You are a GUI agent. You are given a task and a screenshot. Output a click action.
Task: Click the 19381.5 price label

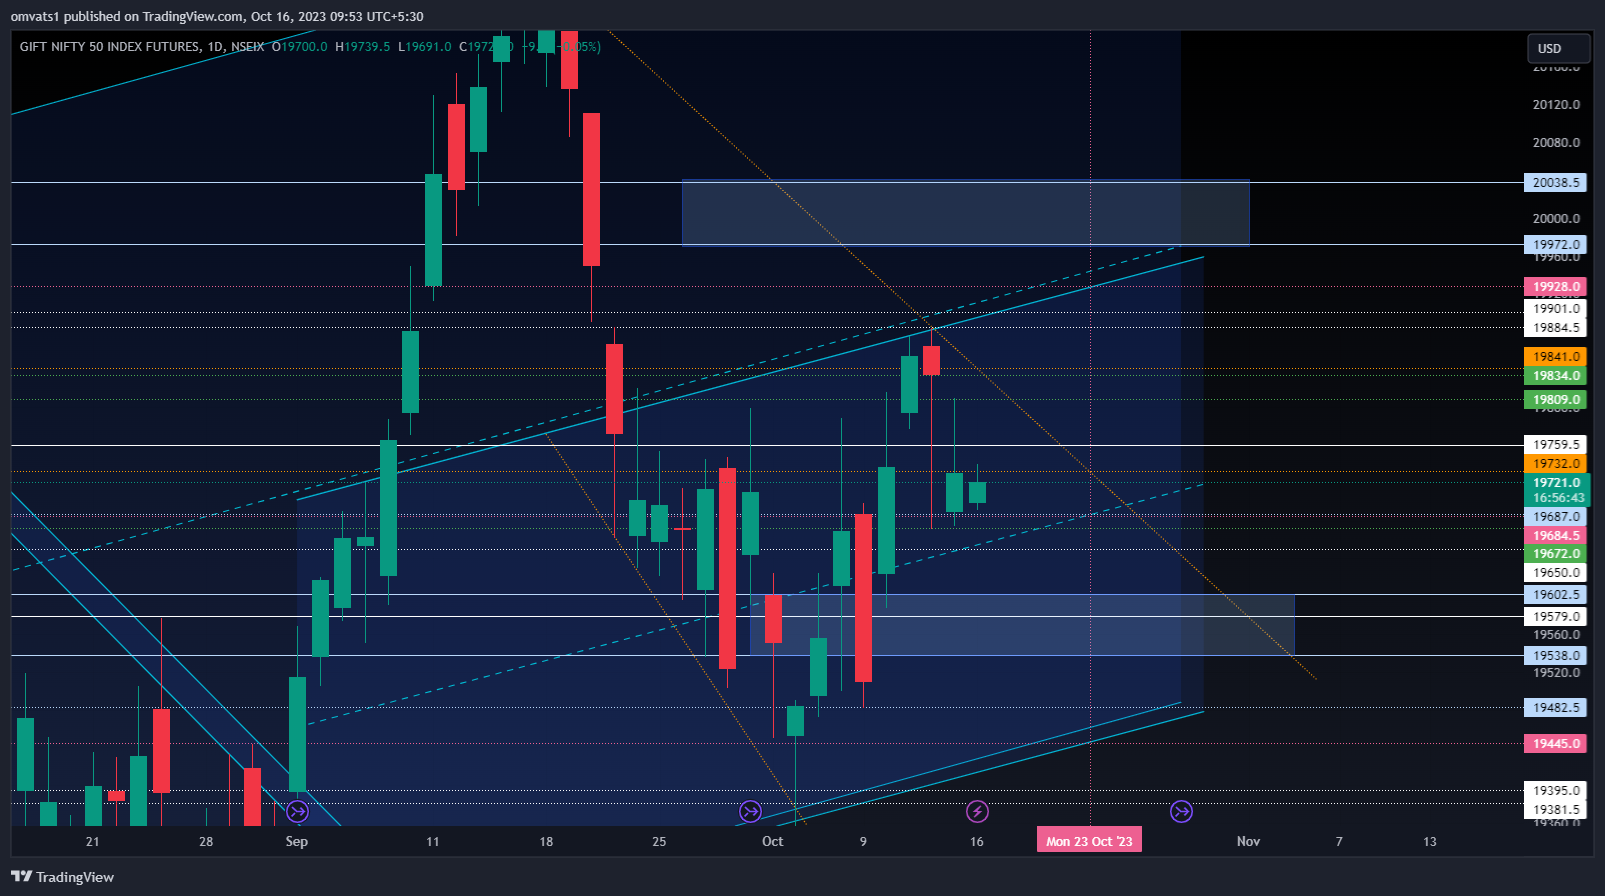1556,810
